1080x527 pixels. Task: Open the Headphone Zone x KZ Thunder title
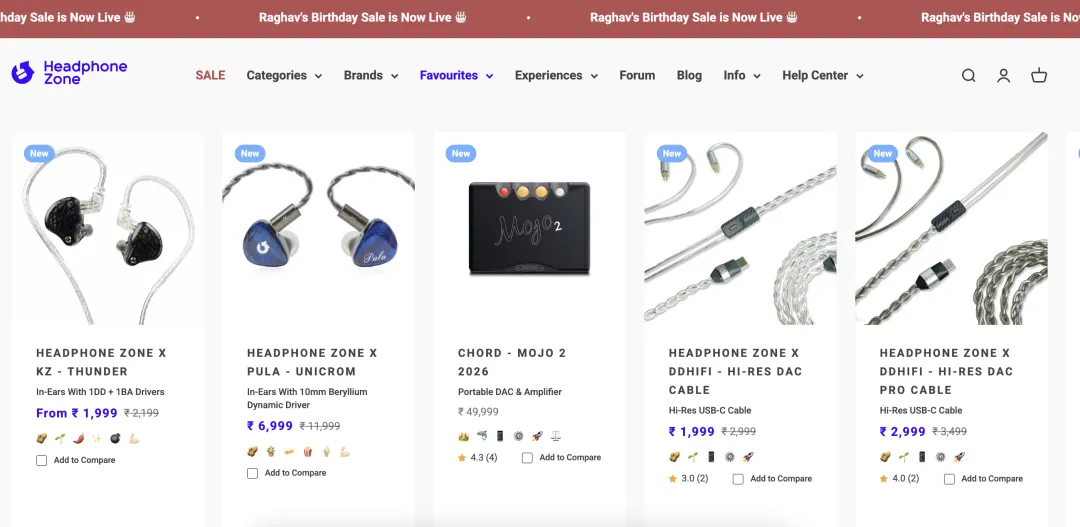pyautogui.click(x=101, y=362)
